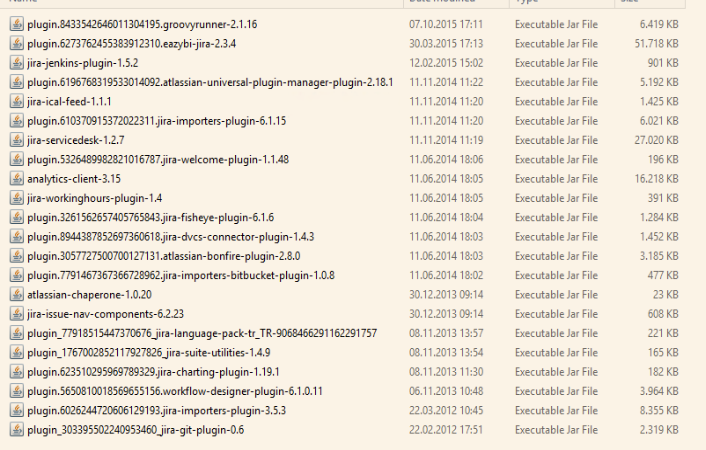Select the jar icon for atlassian-chaperone-1.0.20
The width and height of the screenshot is (706, 450).
[x=17, y=295]
